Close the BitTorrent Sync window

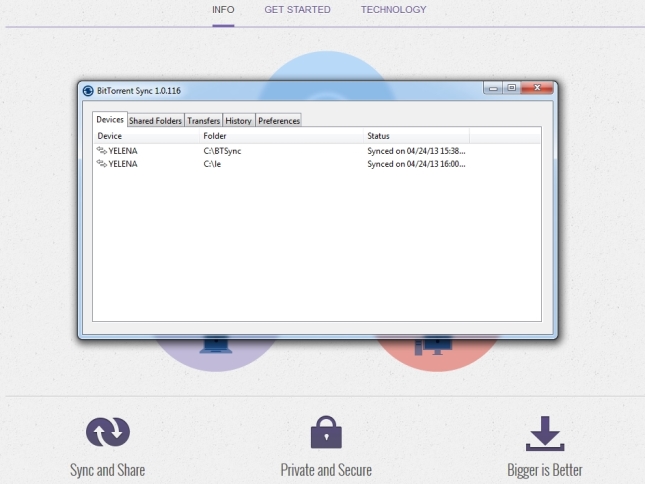coord(537,88)
